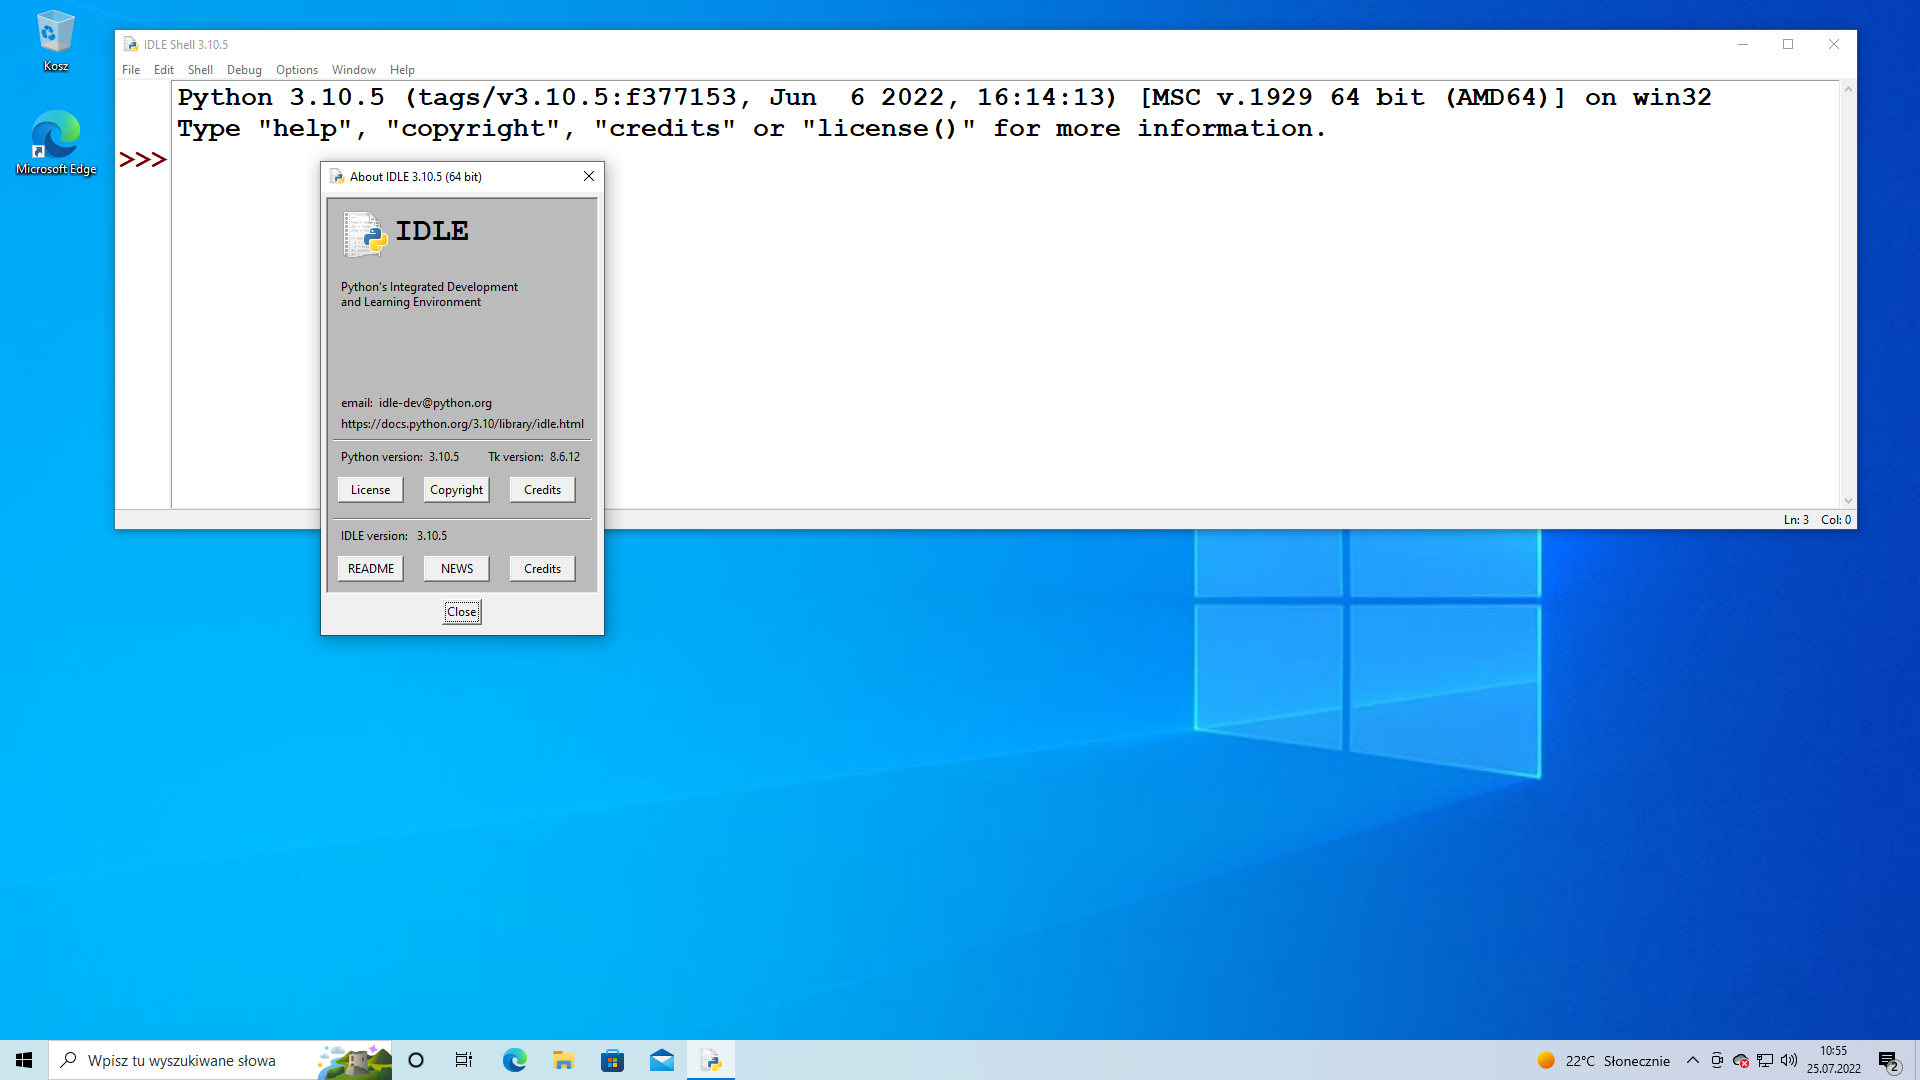Launch Microsoft Edge from the taskbar
The height and width of the screenshot is (1080, 1920).
514,1059
